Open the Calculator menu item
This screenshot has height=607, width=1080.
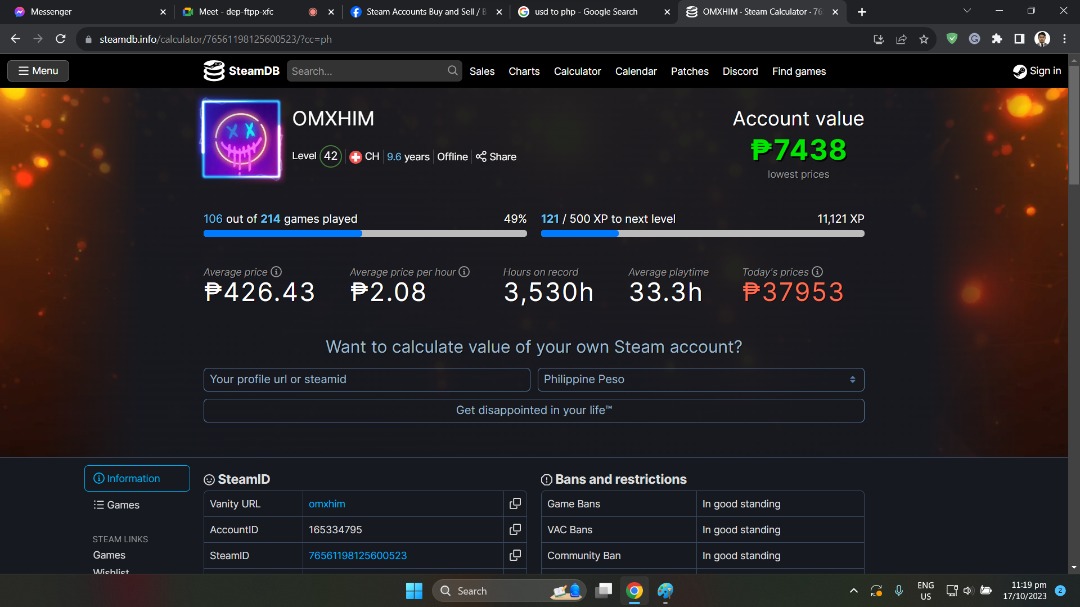click(x=577, y=71)
